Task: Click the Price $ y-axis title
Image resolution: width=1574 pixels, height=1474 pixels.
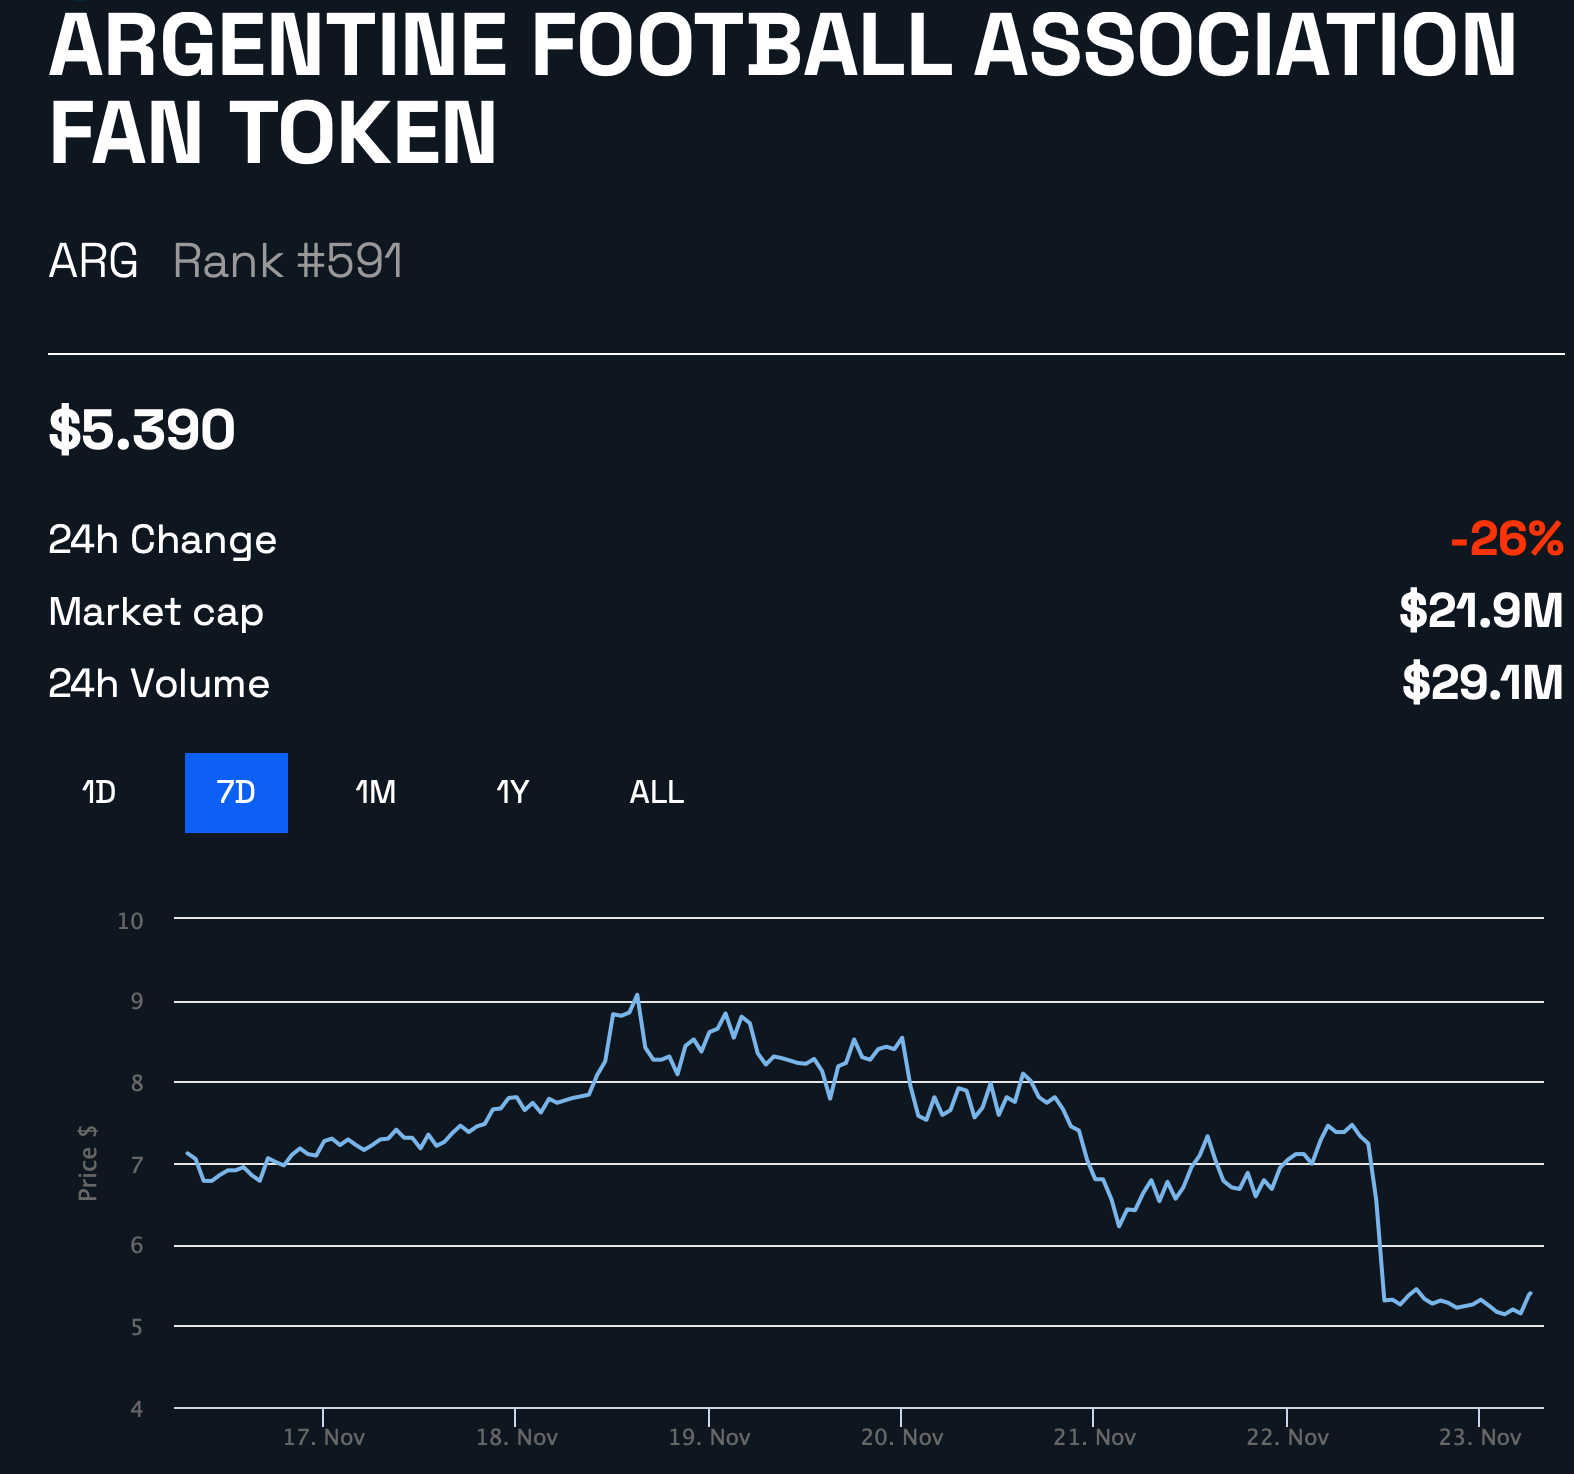Action: (88, 1162)
